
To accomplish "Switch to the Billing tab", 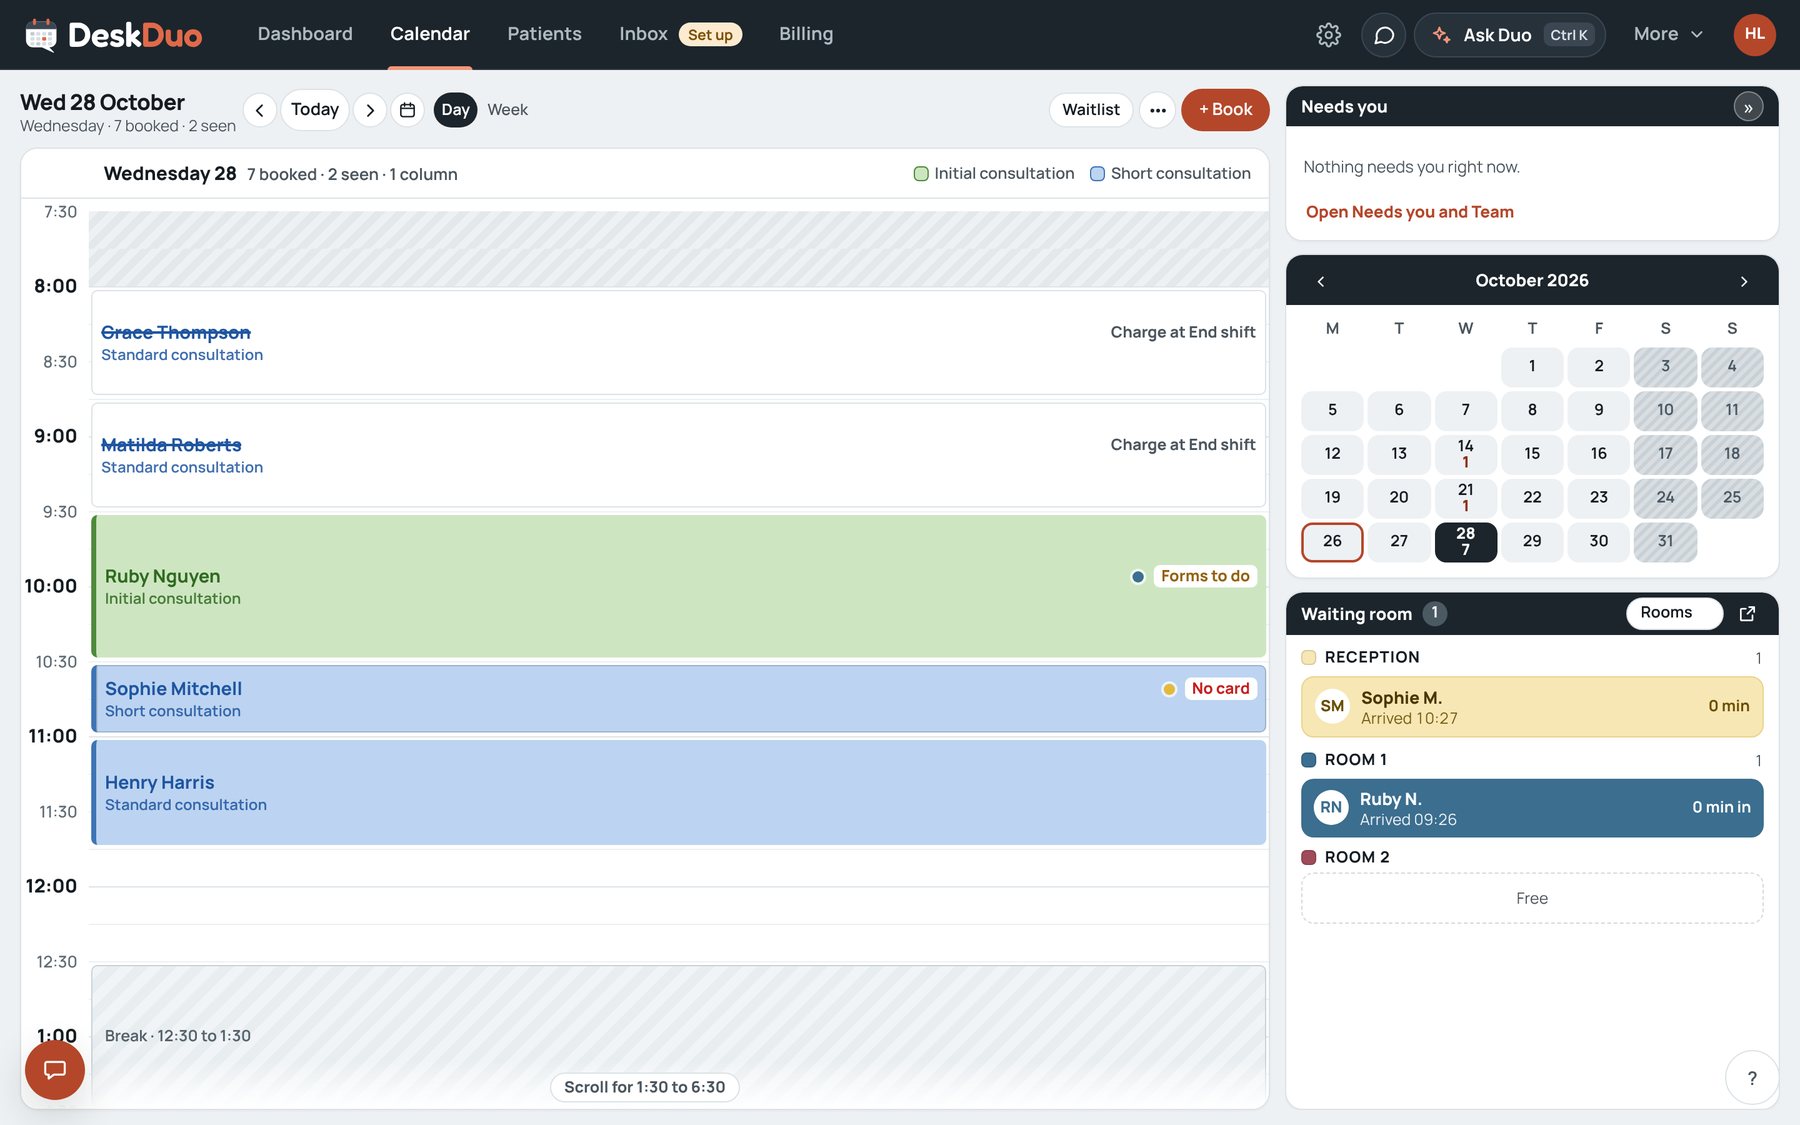I will coord(806,34).
